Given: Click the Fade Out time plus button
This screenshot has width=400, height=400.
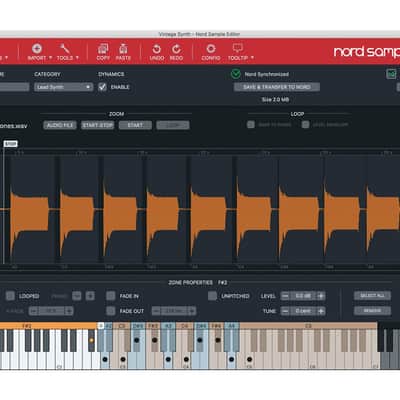Looking at the screenshot, I should 192,311.
